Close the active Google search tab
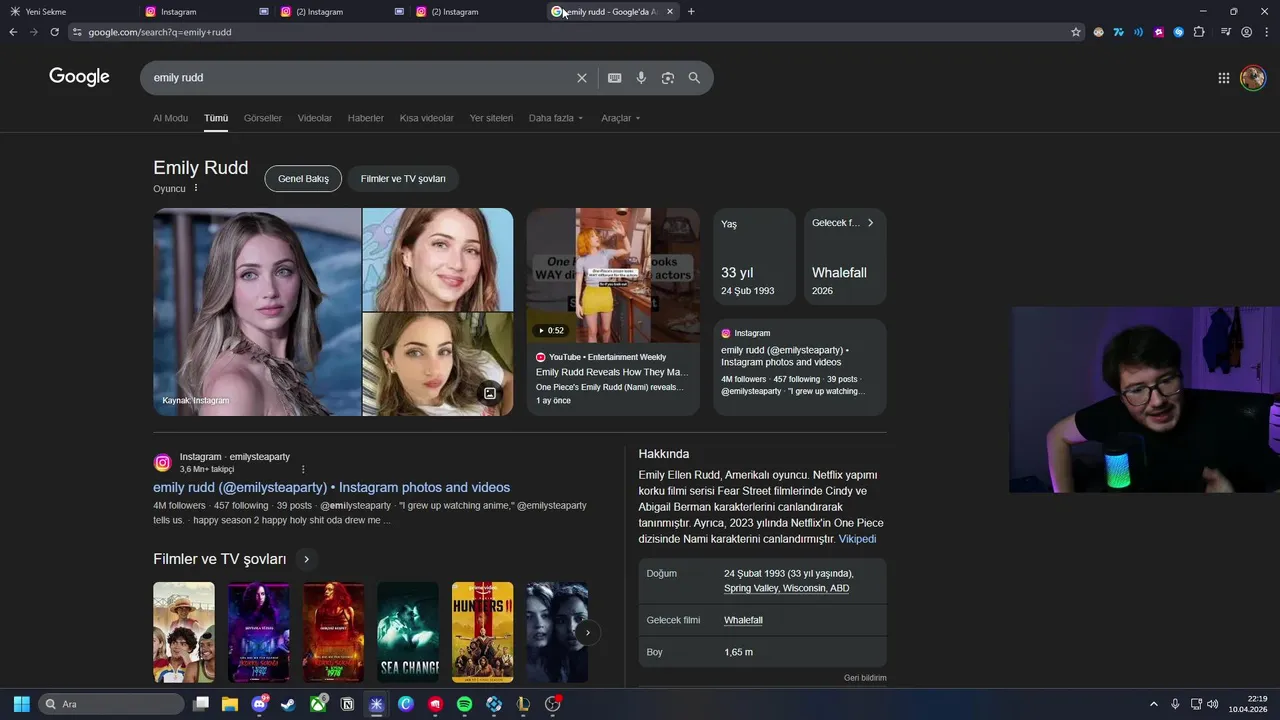Screen dimensions: 1280x720 tap(670, 12)
